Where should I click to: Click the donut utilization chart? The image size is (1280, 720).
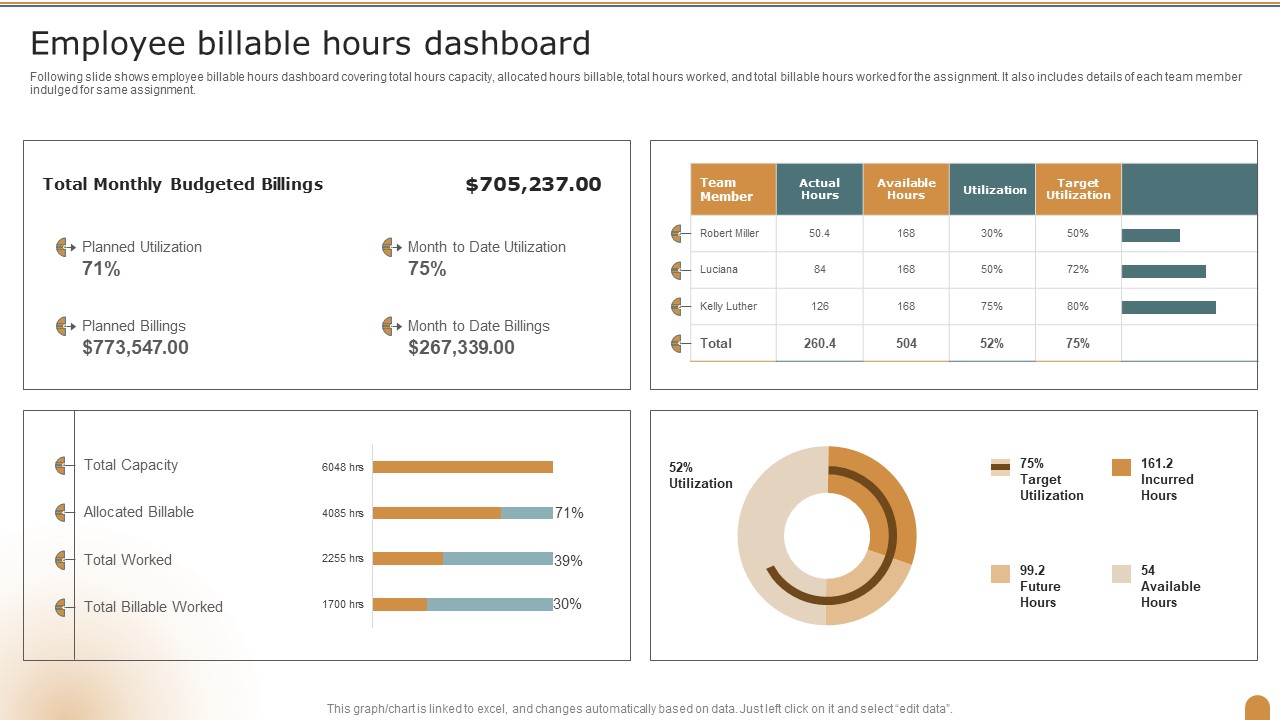827,536
